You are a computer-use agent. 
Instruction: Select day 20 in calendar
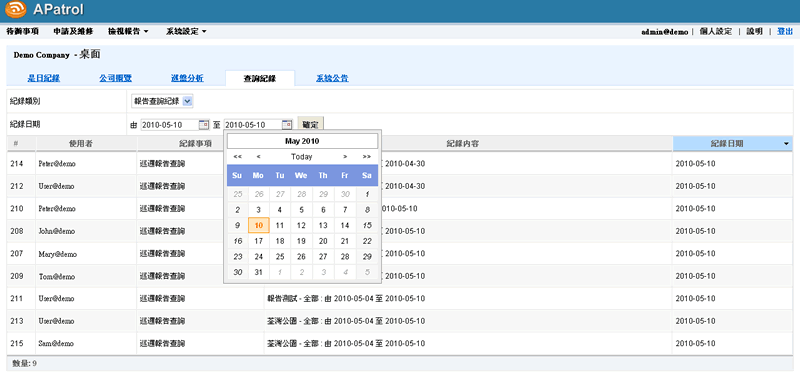323,241
